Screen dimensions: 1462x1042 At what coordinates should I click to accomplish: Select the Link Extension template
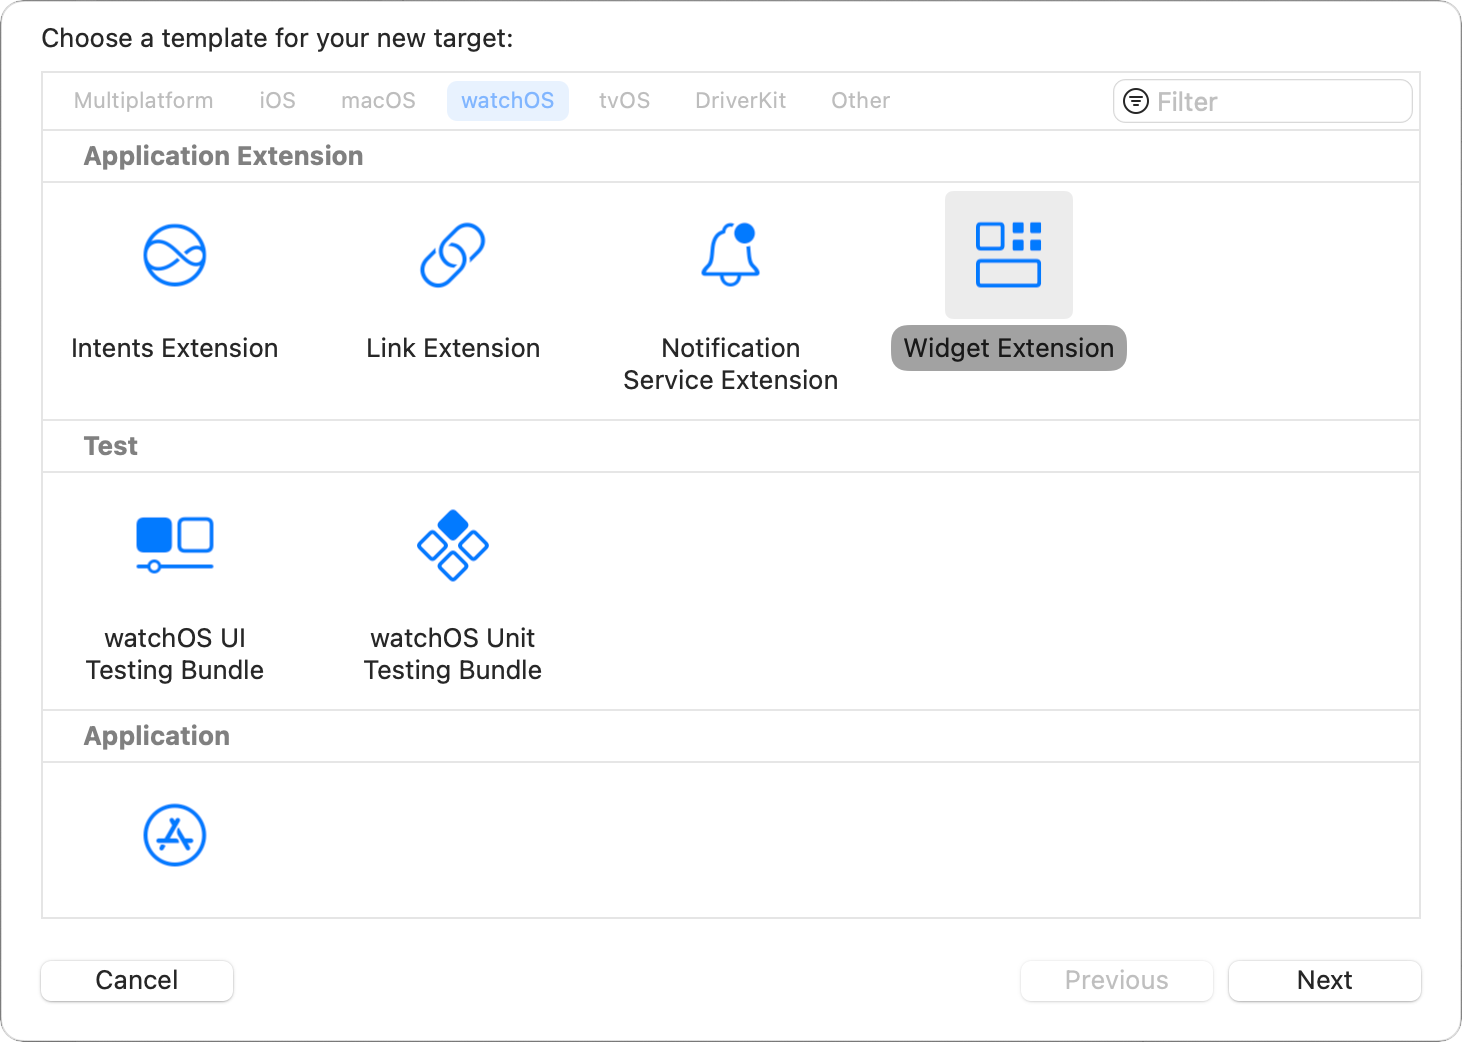452,290
